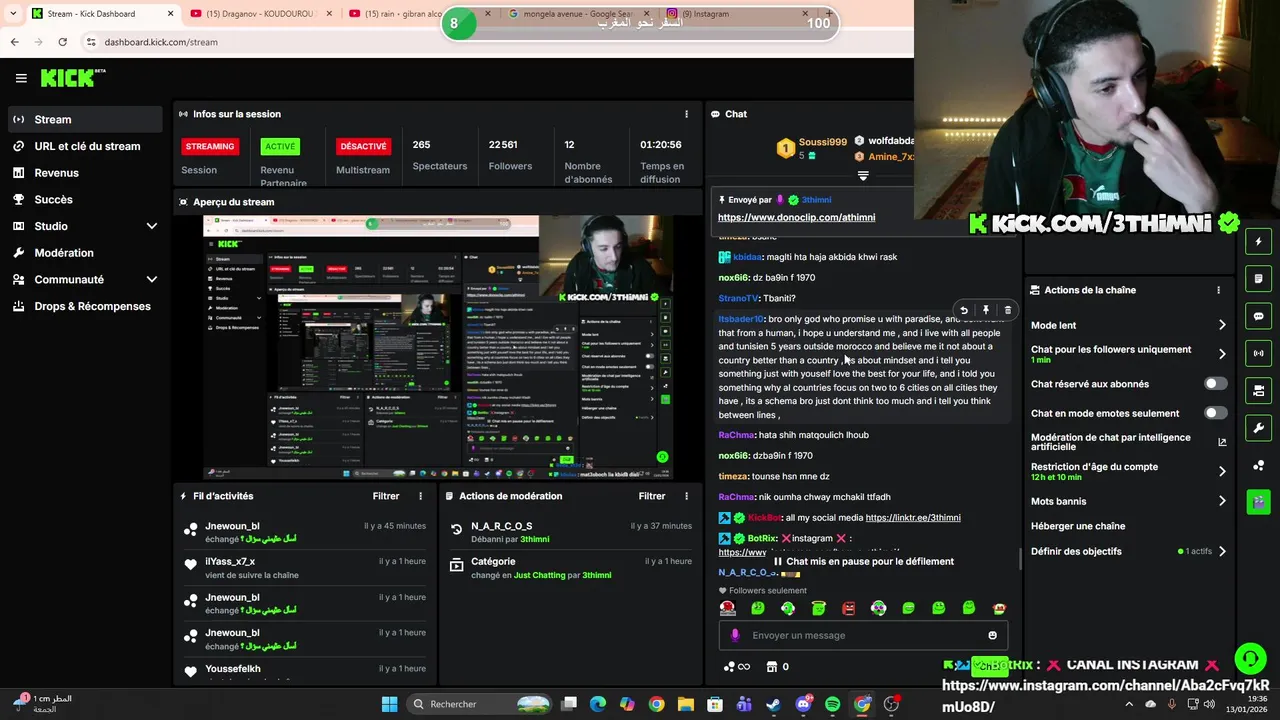Open the pinned donoclip.com/athimni link
This screenshot has height=720, width=1280.
[x=796, y=217]
